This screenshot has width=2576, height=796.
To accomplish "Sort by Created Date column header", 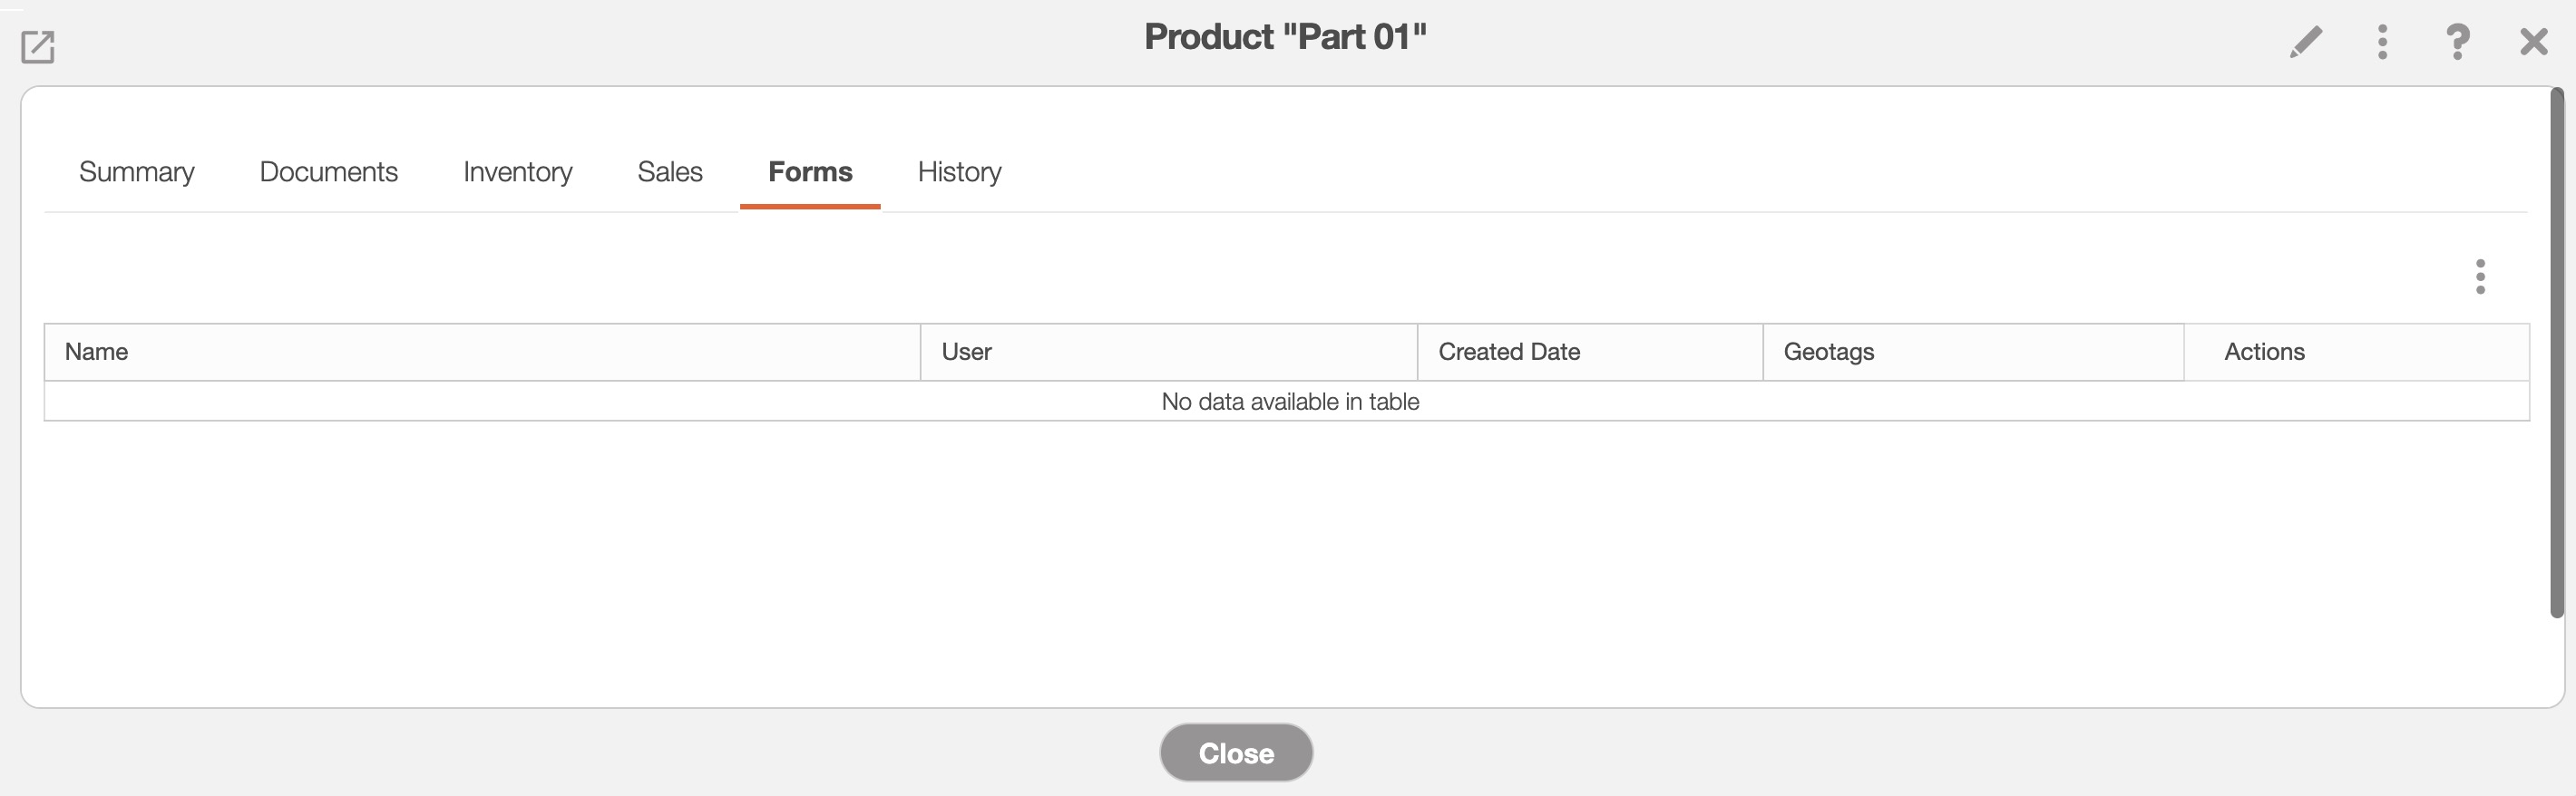I will coord(1509,352).
